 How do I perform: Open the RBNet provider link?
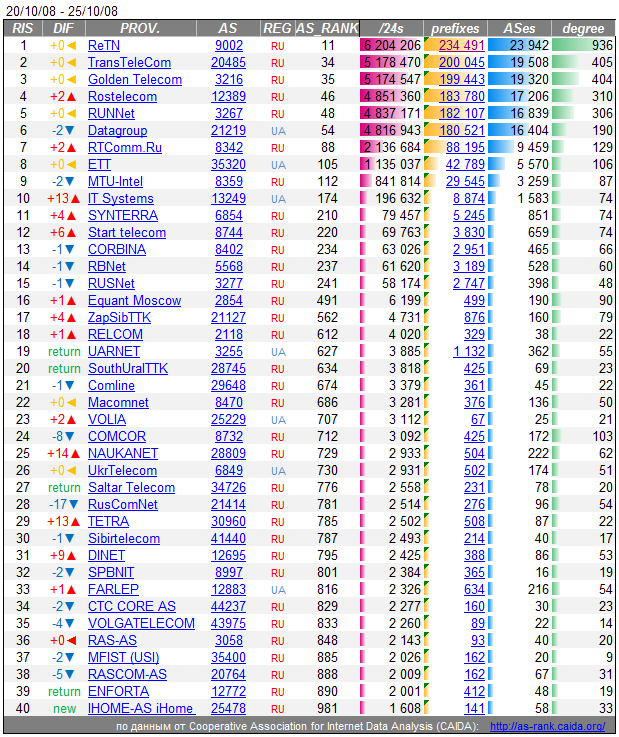(x=107, y=267)
